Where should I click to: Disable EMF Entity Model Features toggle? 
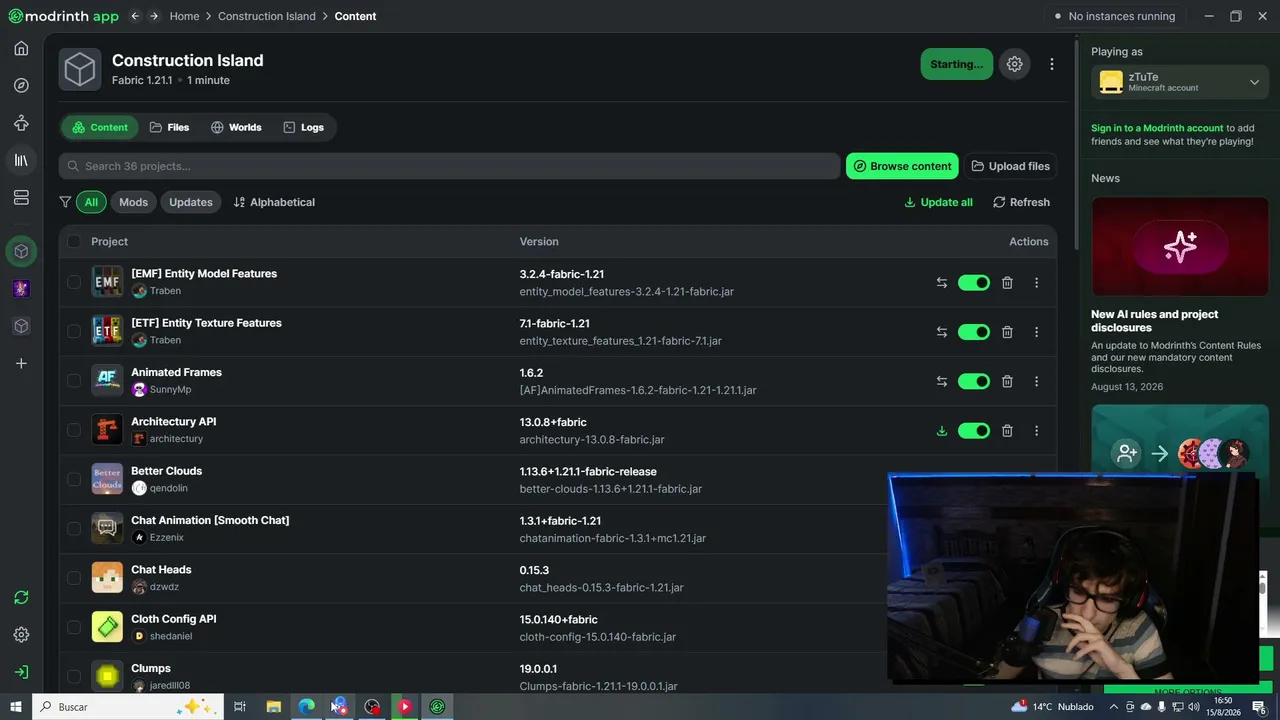tap(974, 283)
